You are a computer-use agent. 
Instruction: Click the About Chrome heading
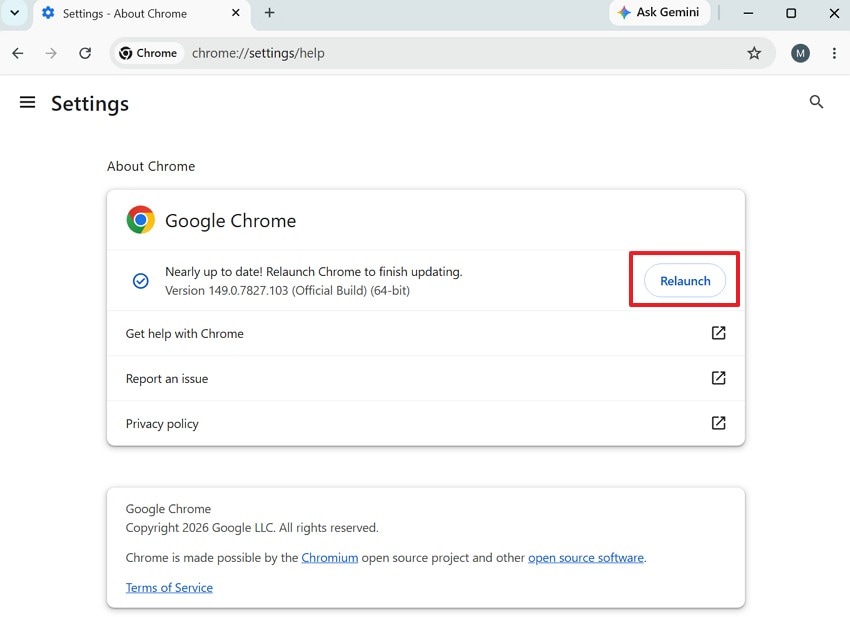point(151,166)
